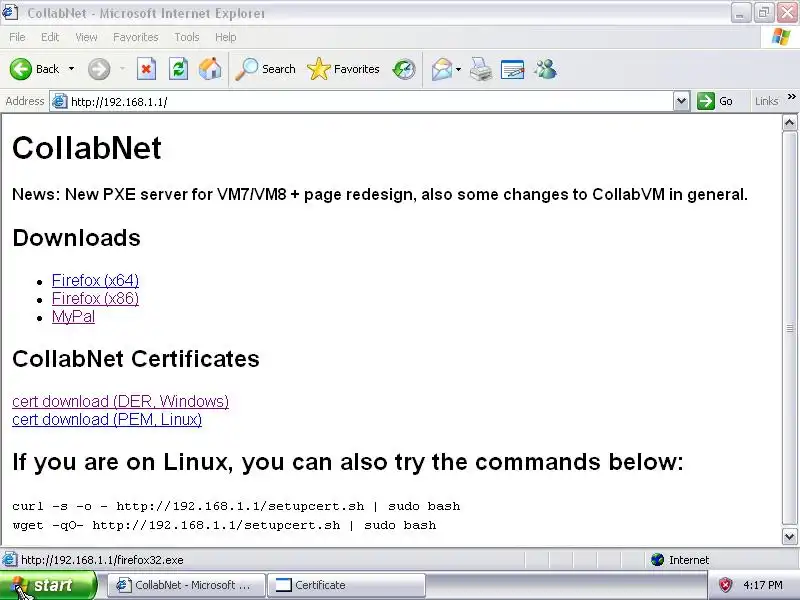The height and width of the screenshot is (600, 800).
Task: Open the Windows Start menu
Action: (48, 585)
